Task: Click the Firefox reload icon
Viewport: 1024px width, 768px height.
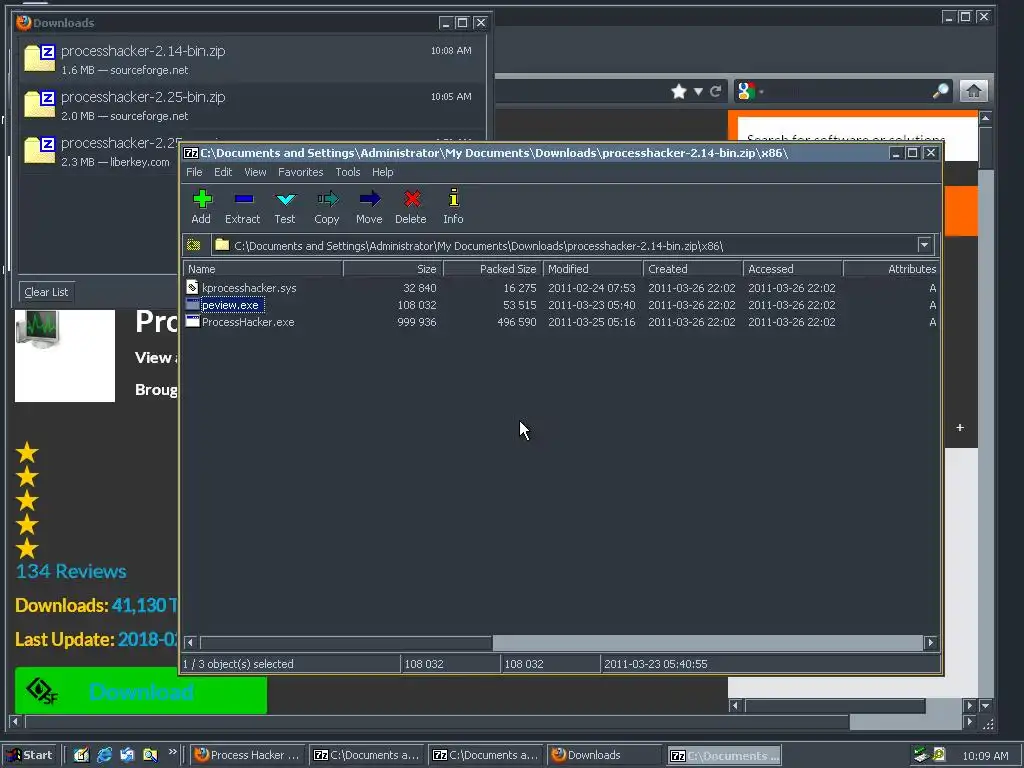Action: point(716,91)
